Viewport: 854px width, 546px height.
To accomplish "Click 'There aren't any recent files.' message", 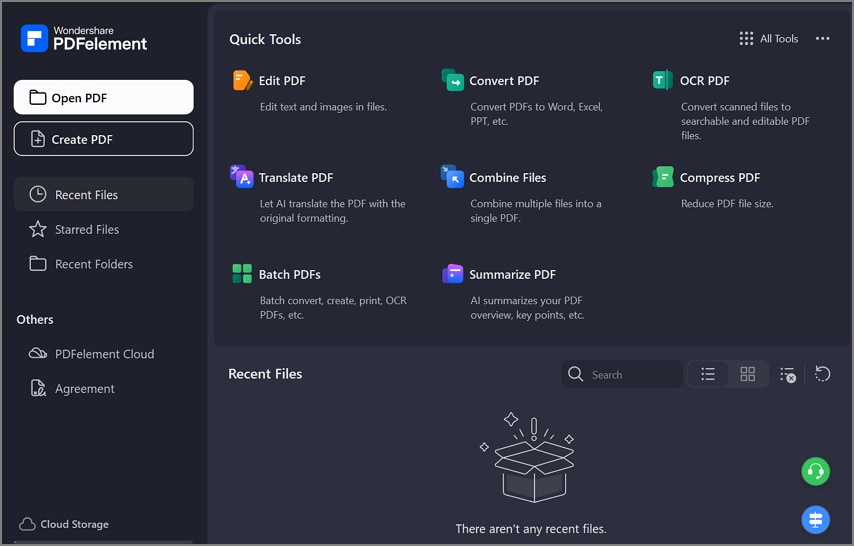I will tap(531, 529).
